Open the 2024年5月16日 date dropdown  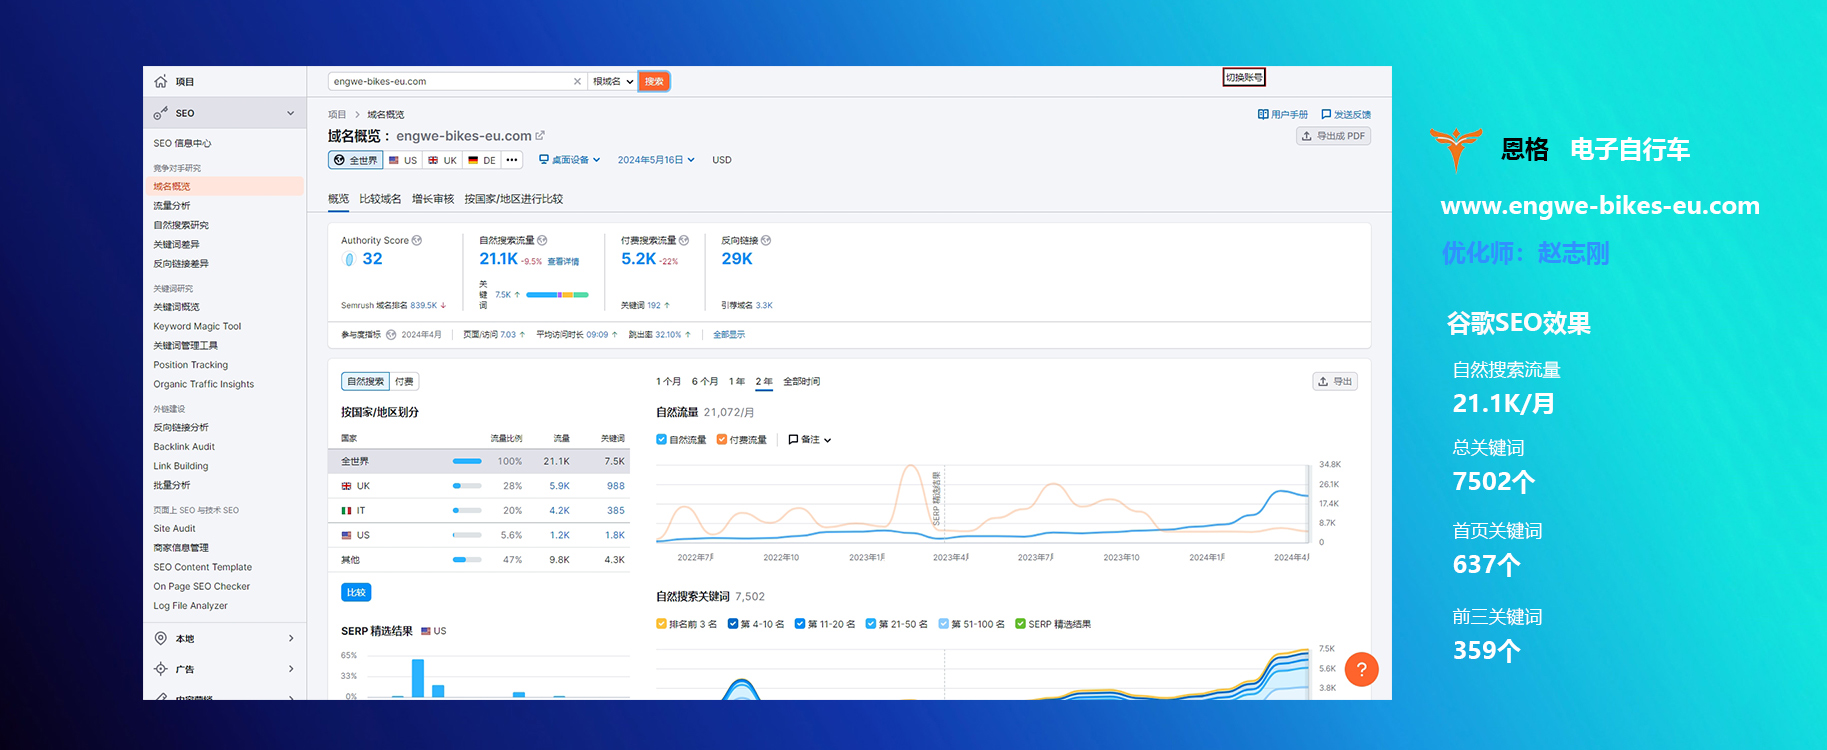[655, 160]
